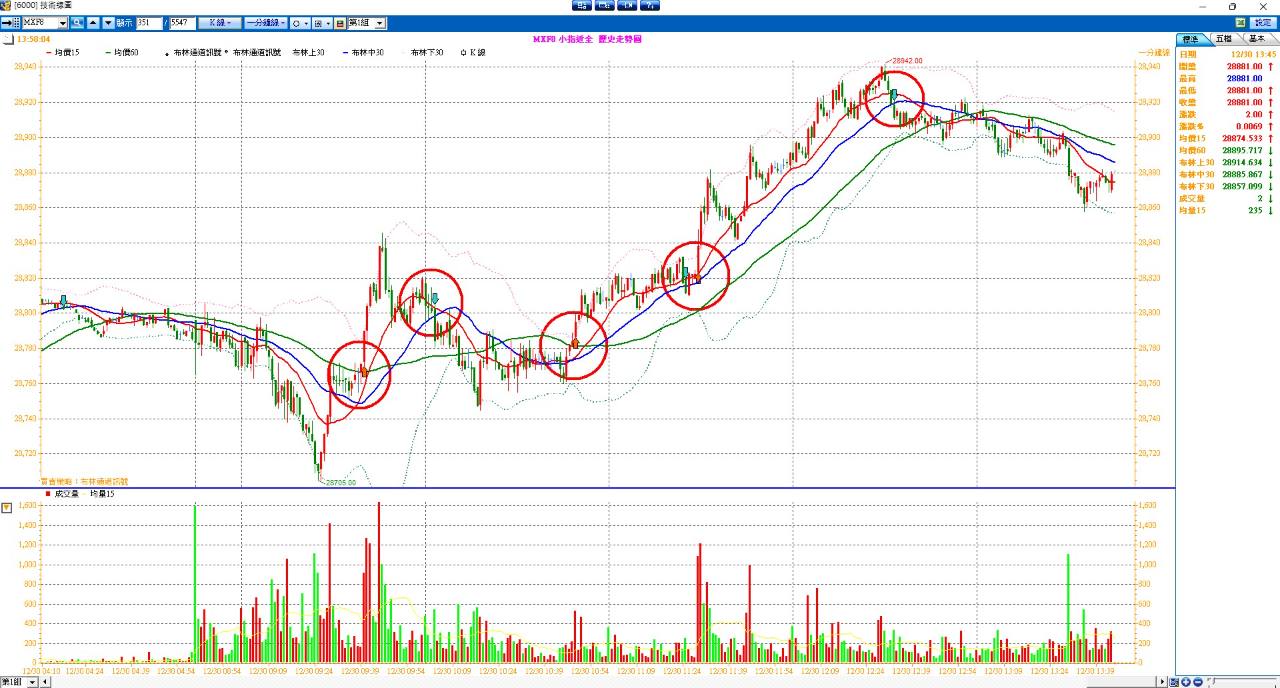The image size is (1280, 688).
Task: Click the MXF8 小指近全 歷史走勢圖 chart title
Action: pos(587,38)
